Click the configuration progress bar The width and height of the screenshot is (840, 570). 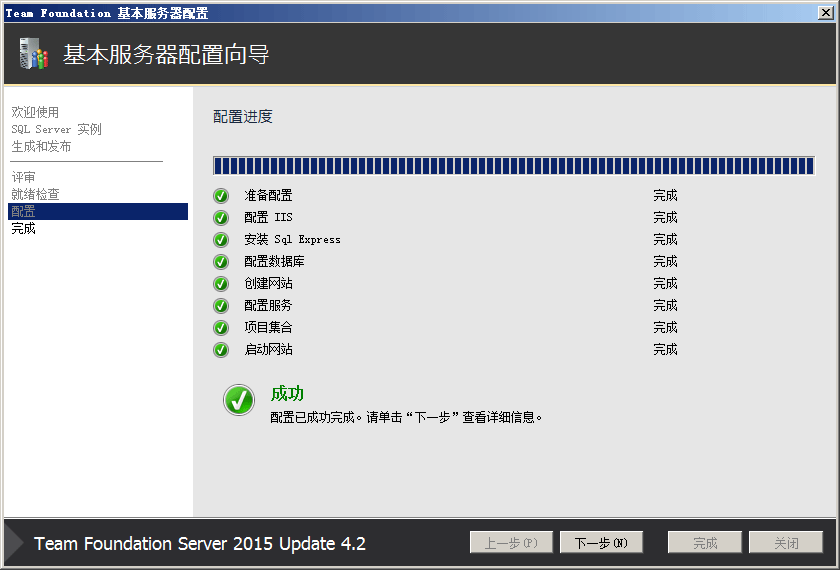coord(514,166)
